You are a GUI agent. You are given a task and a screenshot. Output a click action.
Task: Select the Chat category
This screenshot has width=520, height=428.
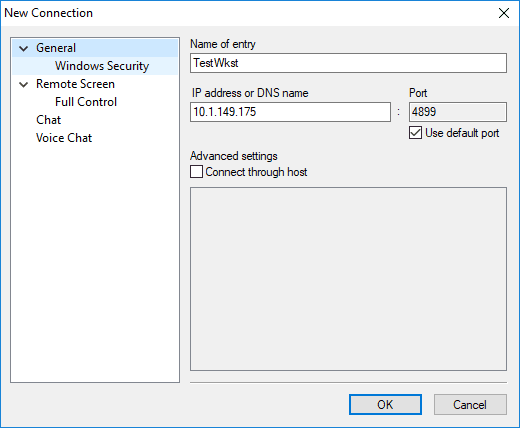49,120
